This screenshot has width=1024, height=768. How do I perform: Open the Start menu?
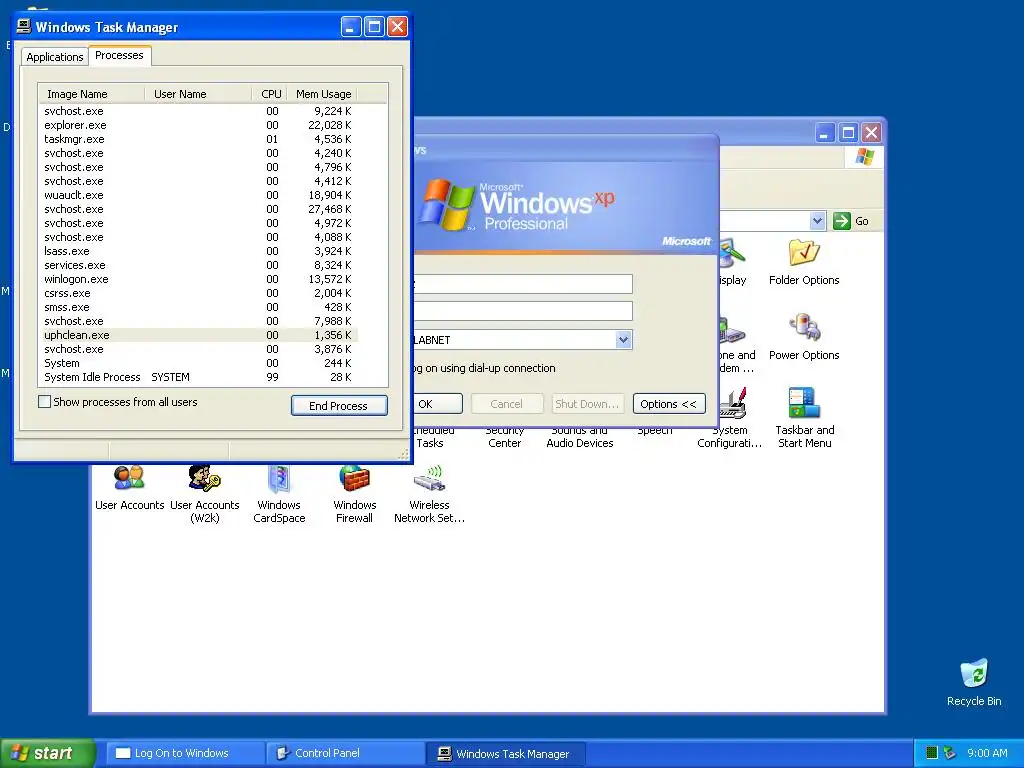47,753
